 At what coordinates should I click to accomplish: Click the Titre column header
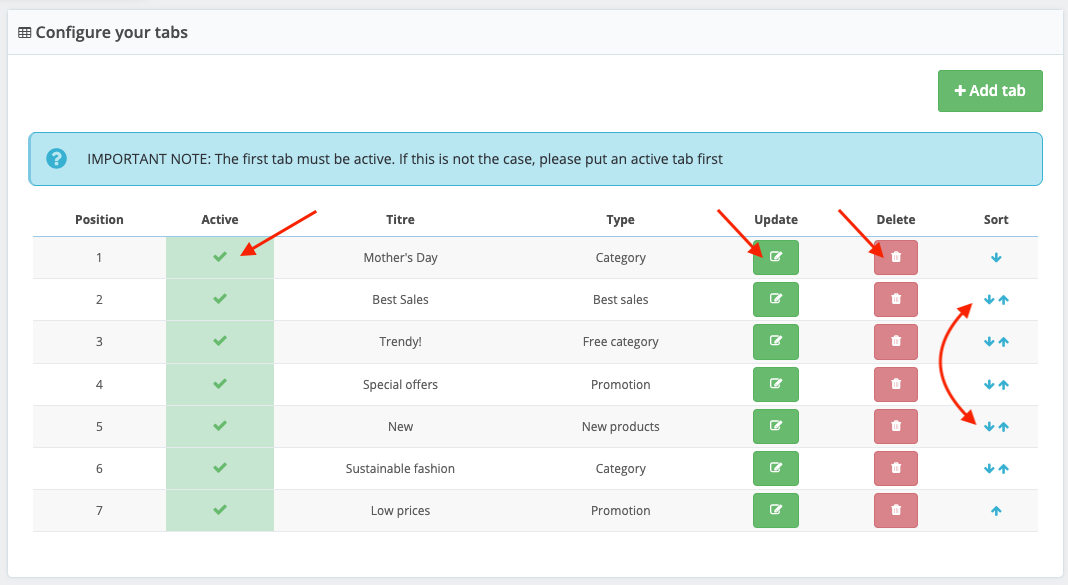click(x=400, y=219)
